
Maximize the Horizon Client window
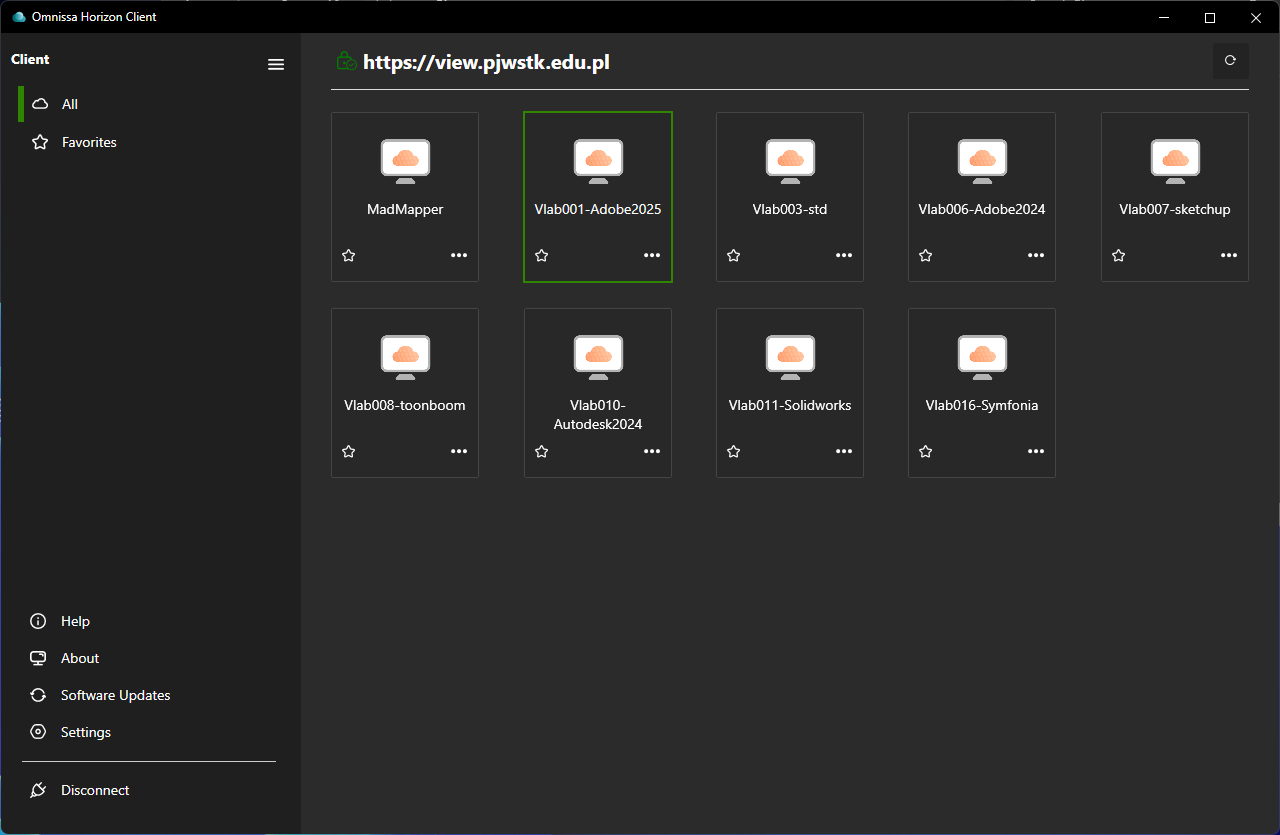click(x=1210, y=17)
